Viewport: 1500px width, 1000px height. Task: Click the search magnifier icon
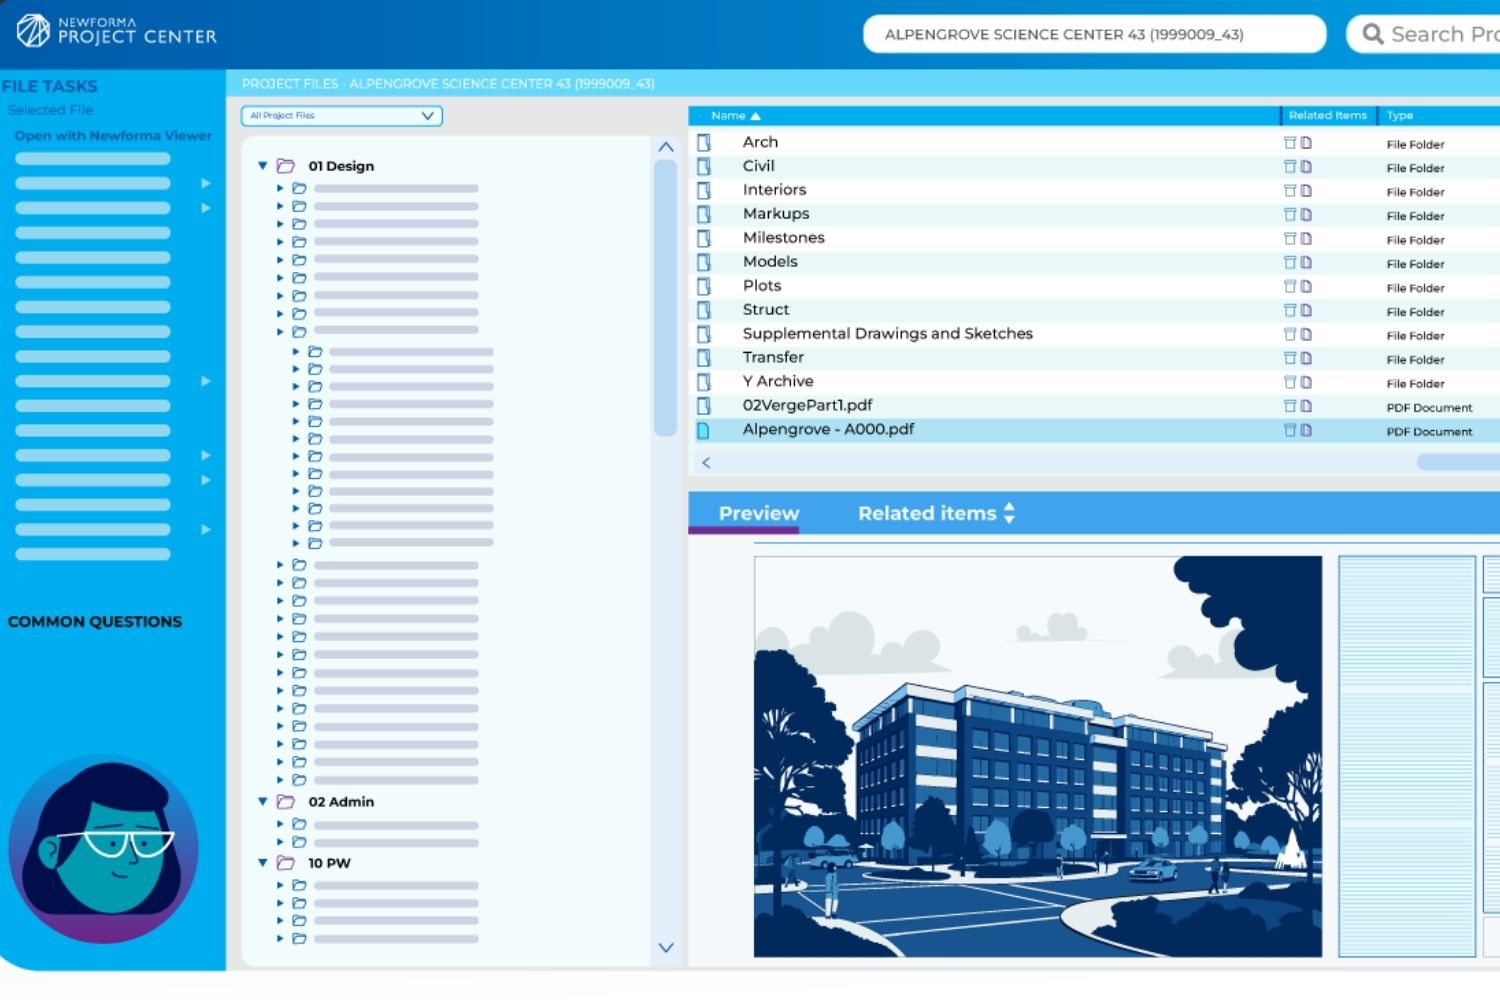coord(1374,33)
